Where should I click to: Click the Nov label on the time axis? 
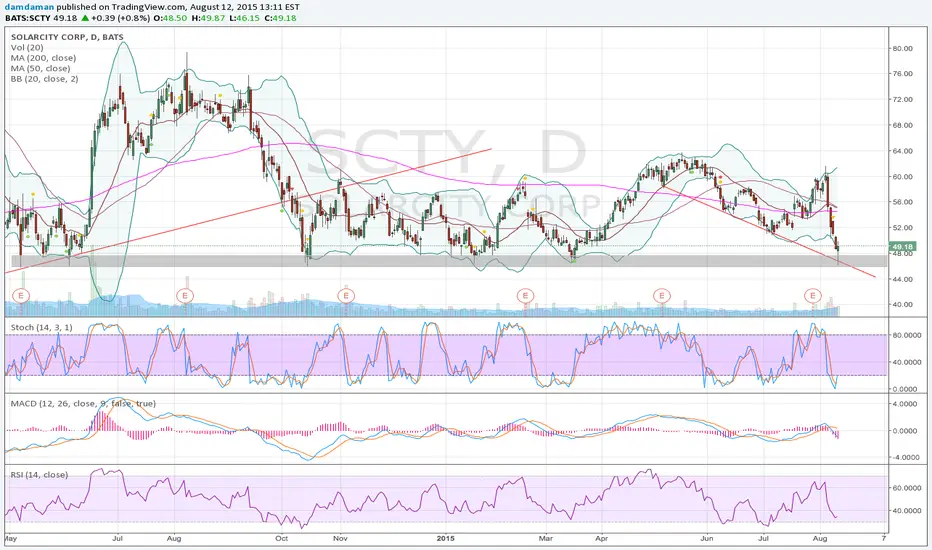(x=340, y=539)
